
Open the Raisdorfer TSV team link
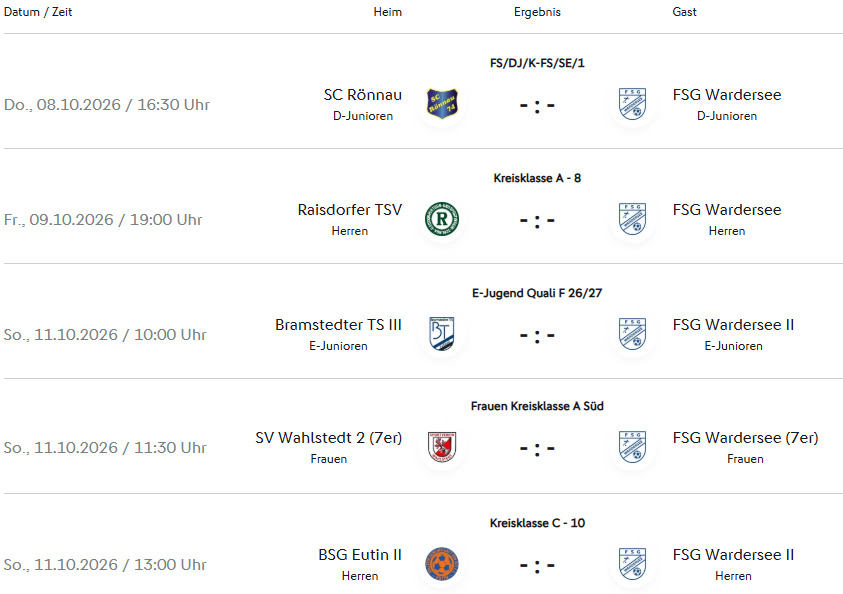point(350,210)
